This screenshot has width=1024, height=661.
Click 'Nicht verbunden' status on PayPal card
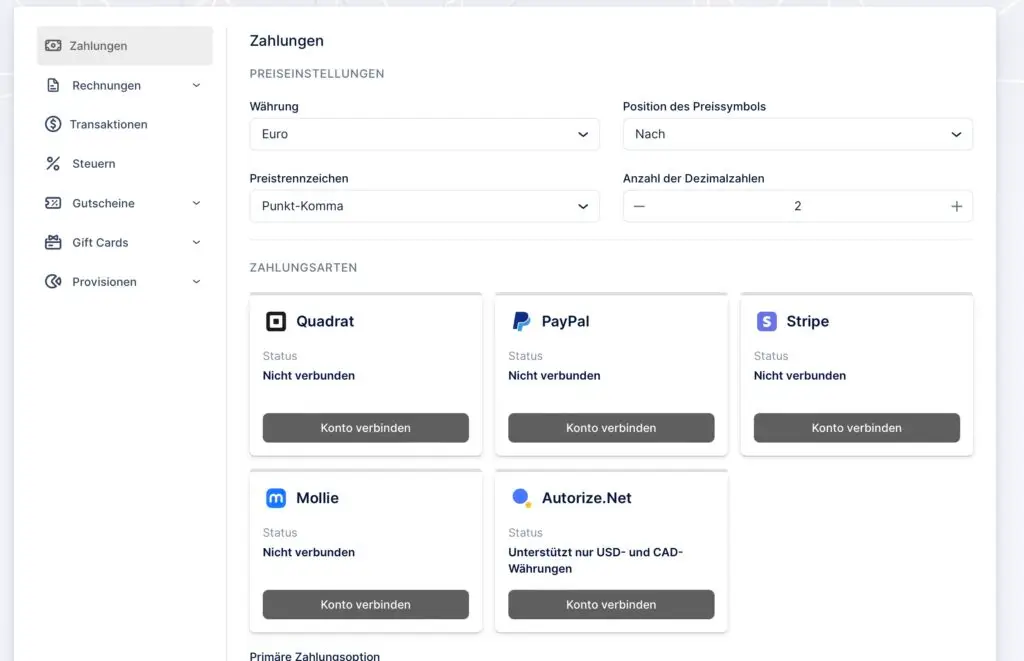tap(554, 376)
